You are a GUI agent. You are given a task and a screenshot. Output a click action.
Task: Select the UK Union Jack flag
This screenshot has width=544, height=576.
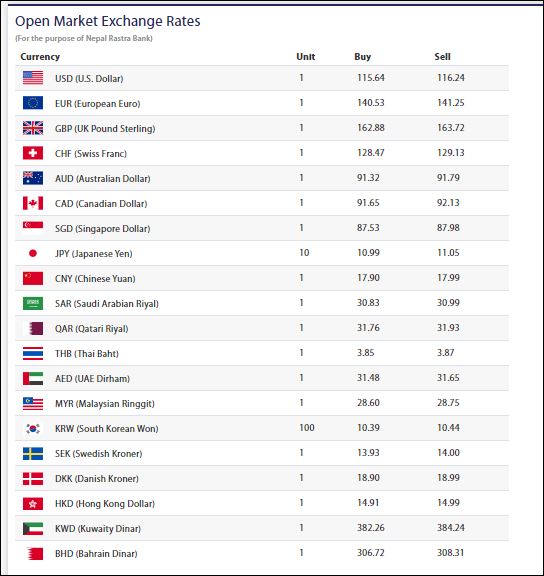(x=33, y=128)
